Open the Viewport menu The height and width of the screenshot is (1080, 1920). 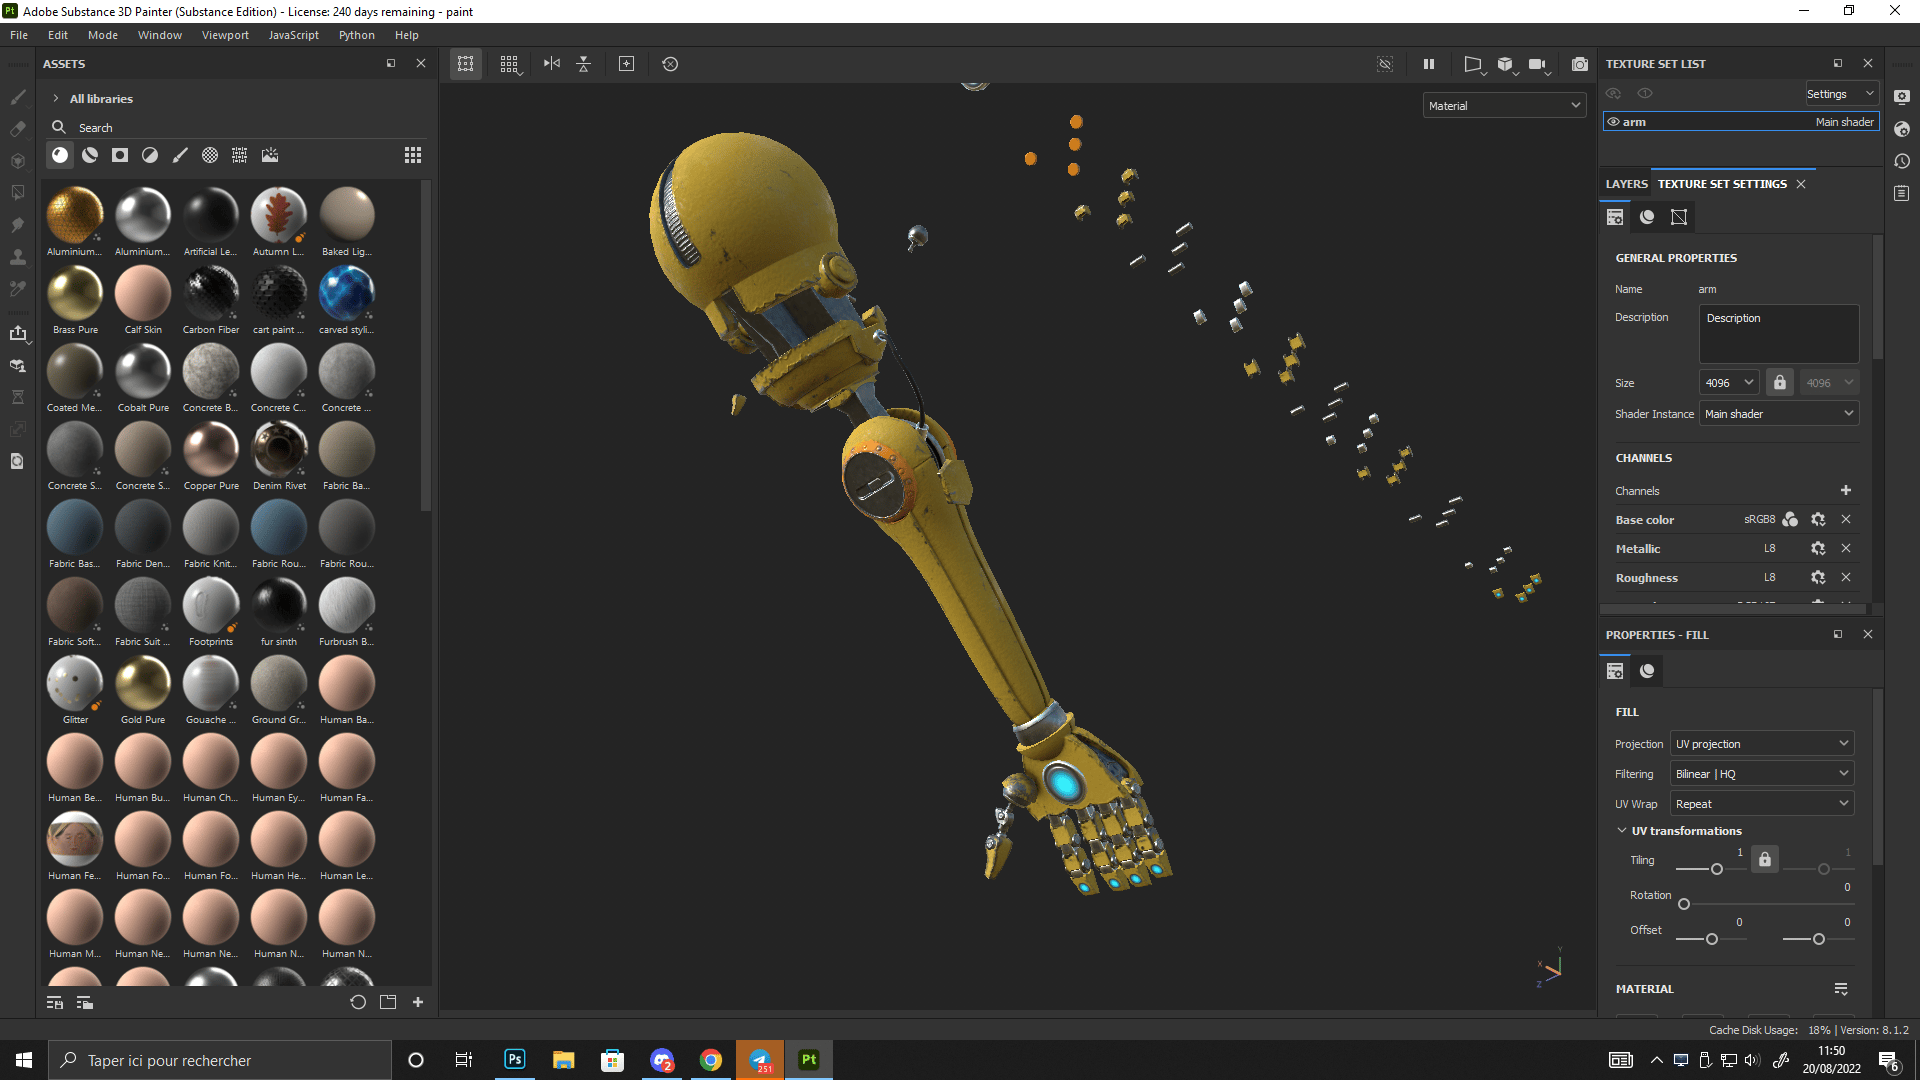pyautogui.click(x=225, y=35)
